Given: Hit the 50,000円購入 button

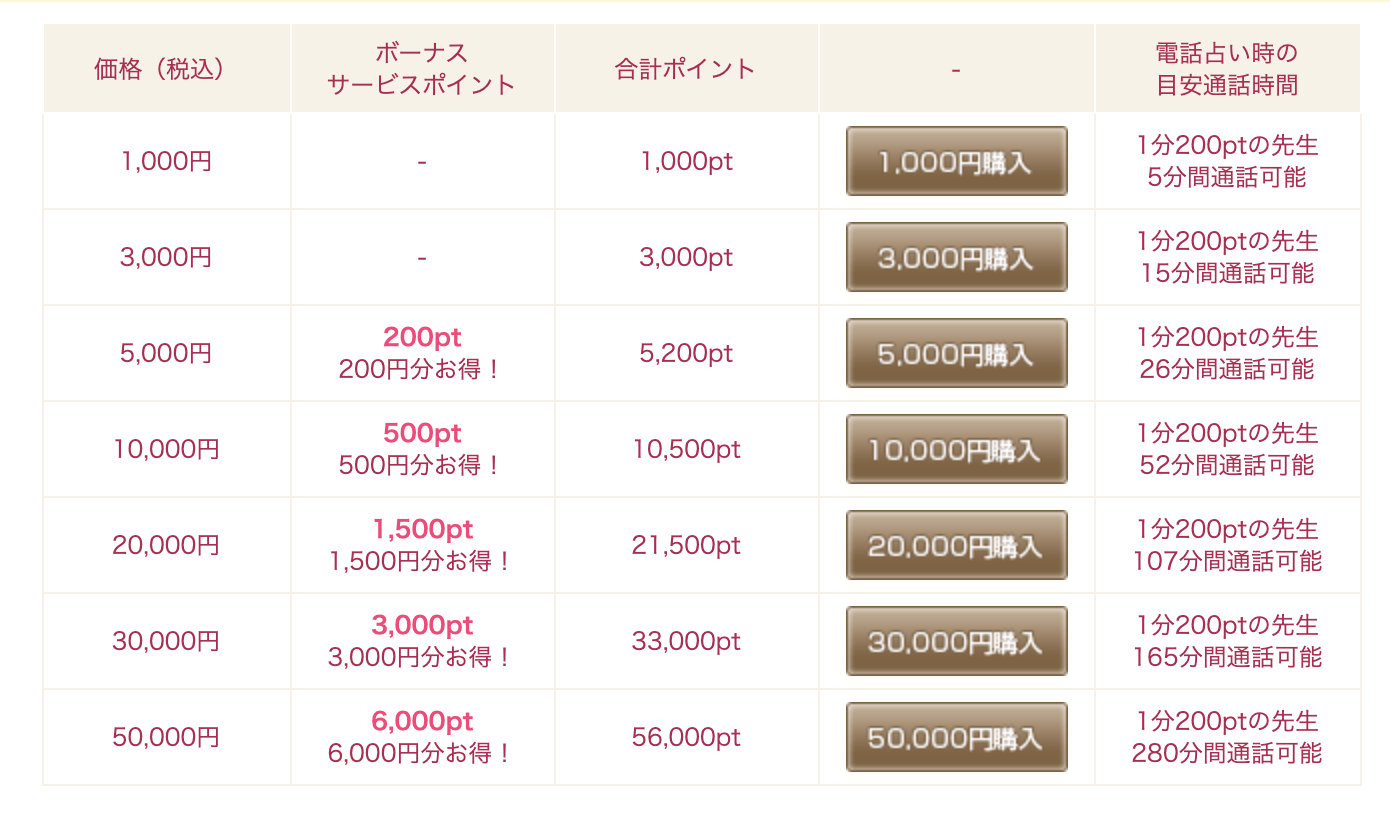Looking at the screenshot, I should tap(956, 737).
